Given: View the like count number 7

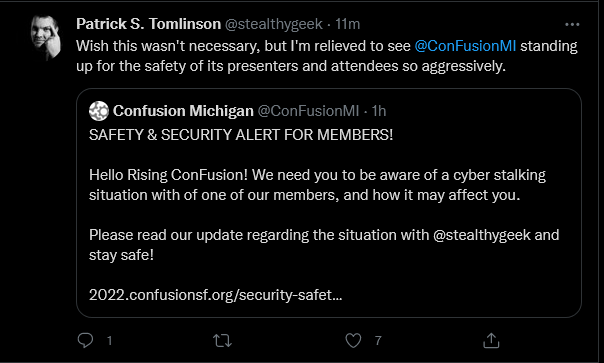Looking at the screenshot, I should point(378,341).
